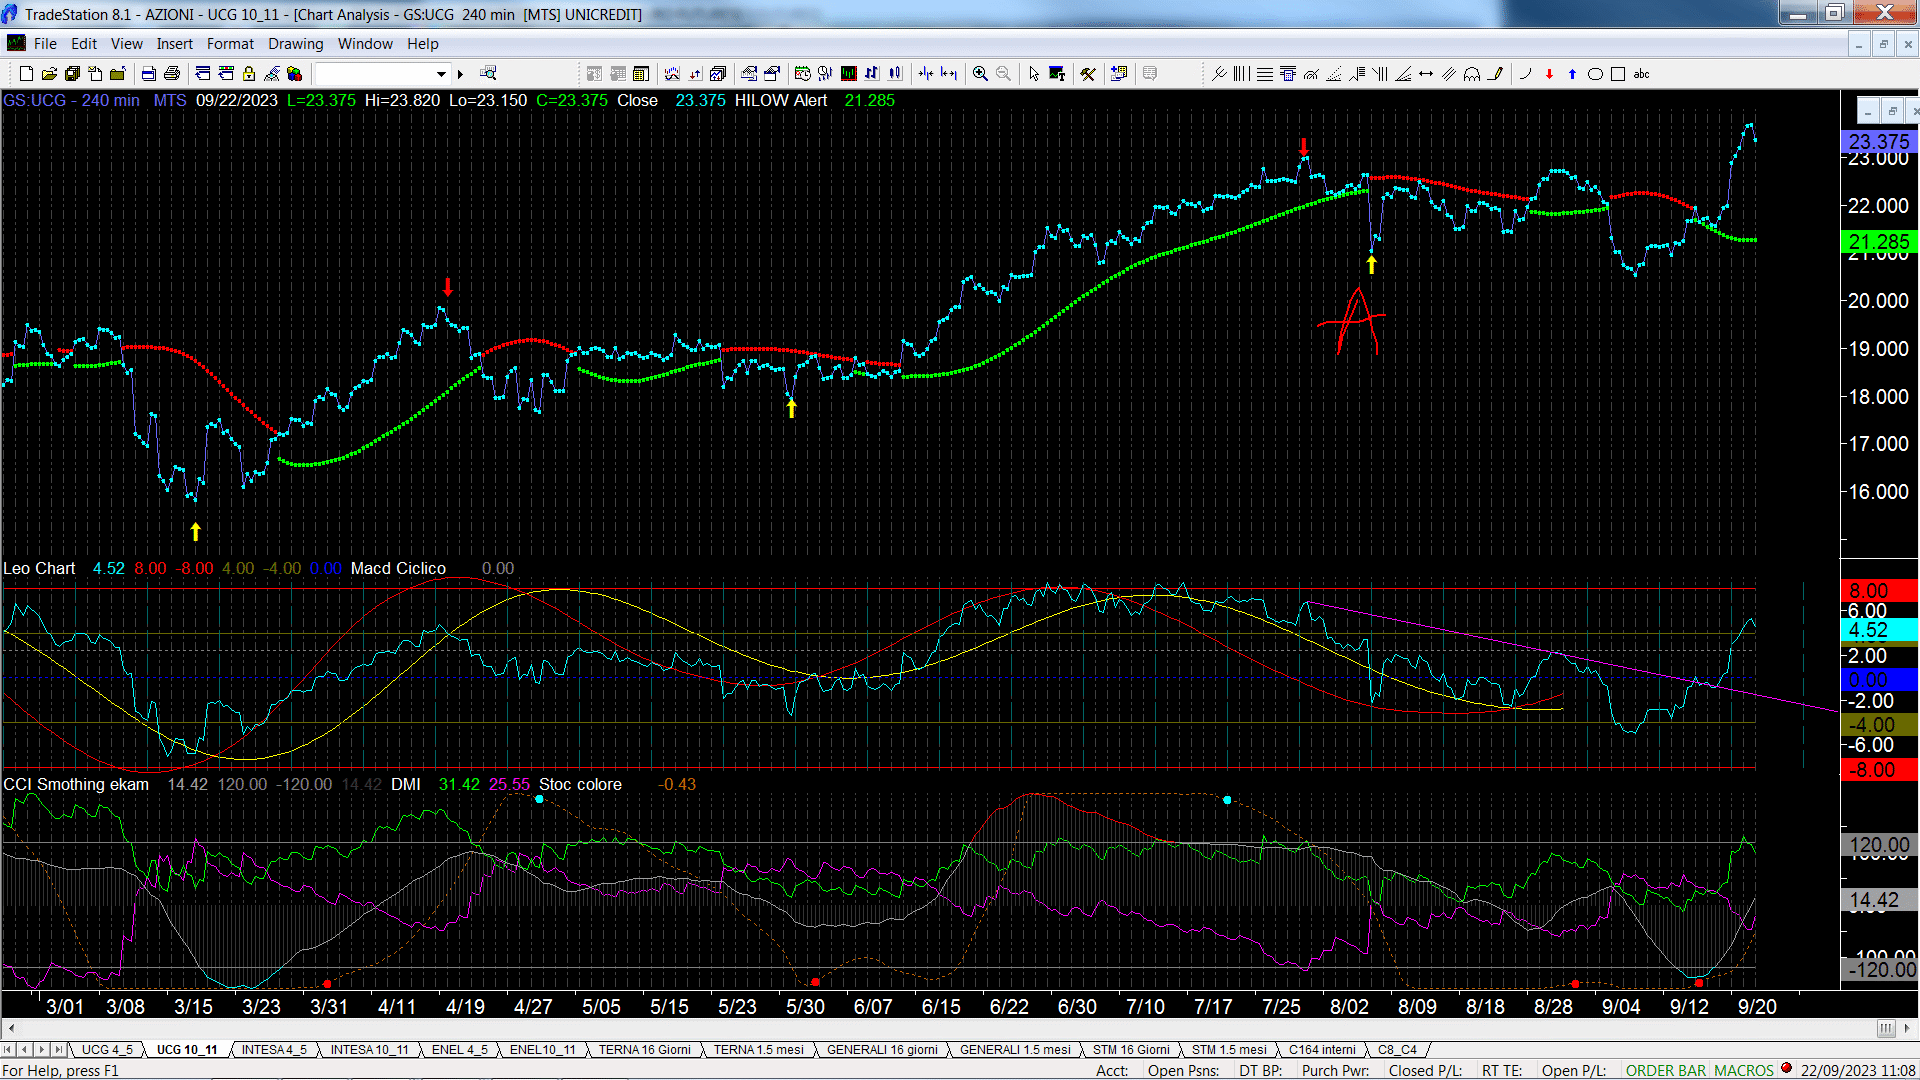The width and height of the screenshot is (1920, 1080).
Task: Click the Save All workspaces icon
Action: tap(72, 74)
